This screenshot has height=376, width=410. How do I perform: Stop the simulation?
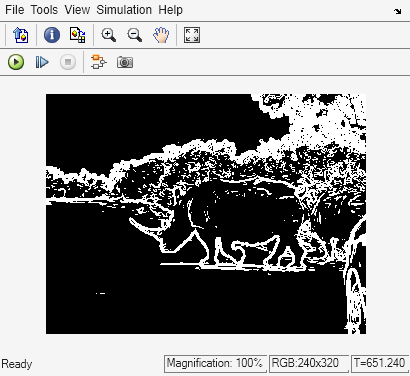68,62
